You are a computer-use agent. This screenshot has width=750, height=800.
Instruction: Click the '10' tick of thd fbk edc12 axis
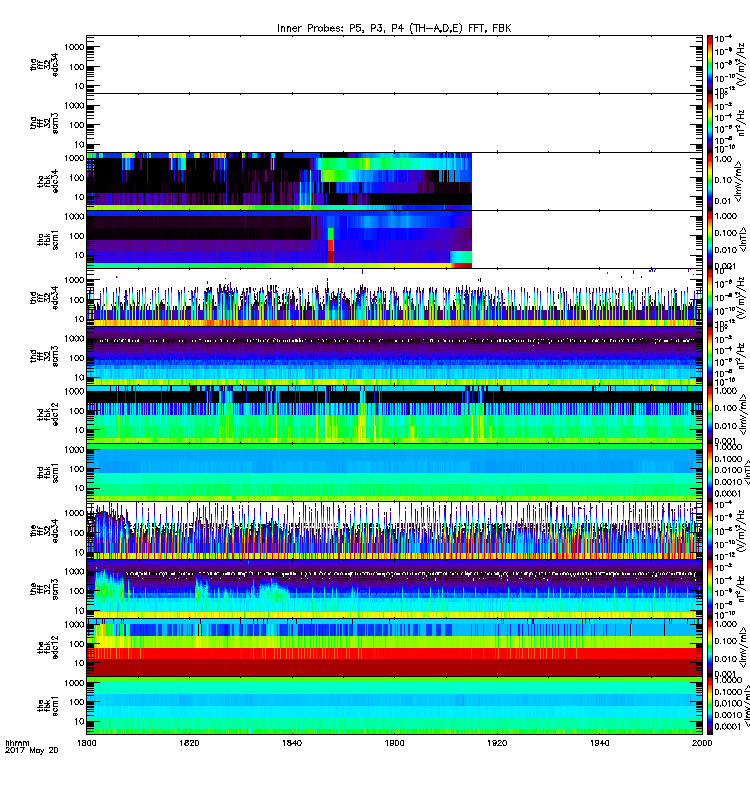point(79,430)
